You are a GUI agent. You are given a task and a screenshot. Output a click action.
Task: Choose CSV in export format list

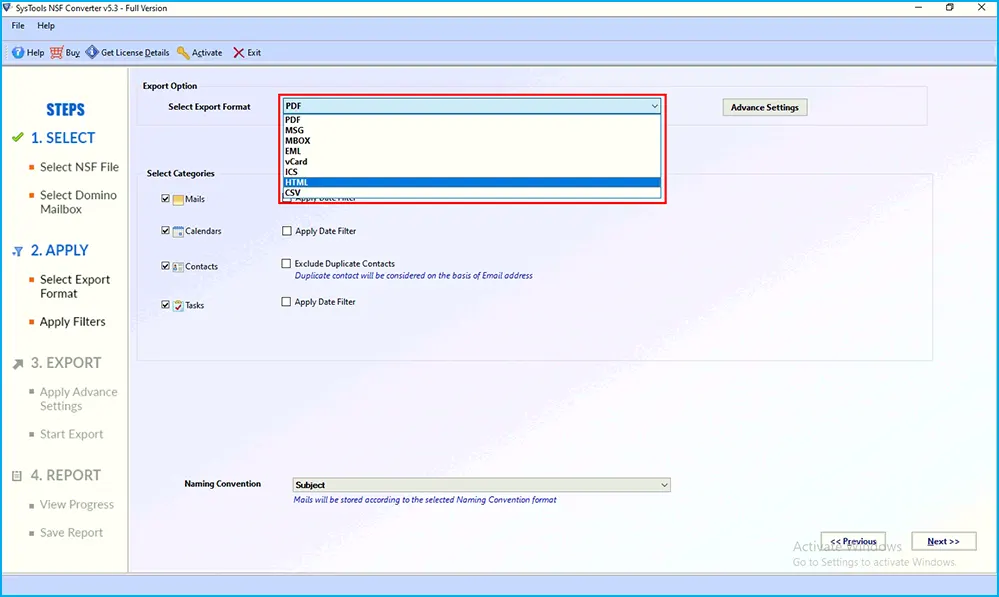coord(471,192)
